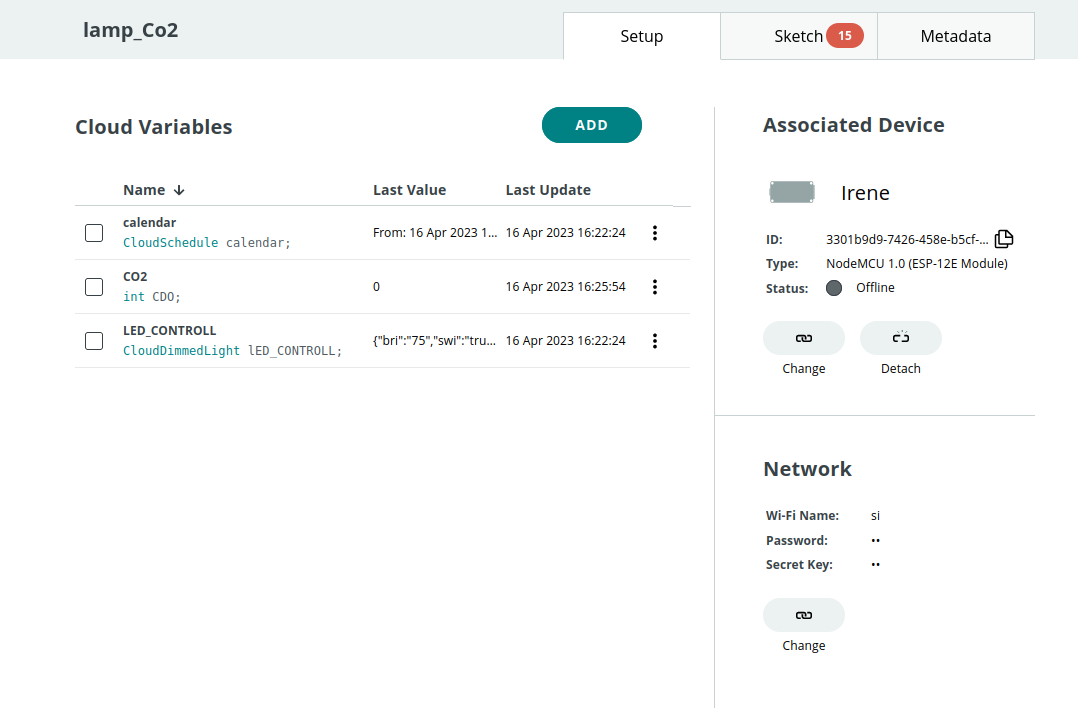Open the CO2 row options menu
This screenshot has height=708, width=1078.
tap(655, 287)
